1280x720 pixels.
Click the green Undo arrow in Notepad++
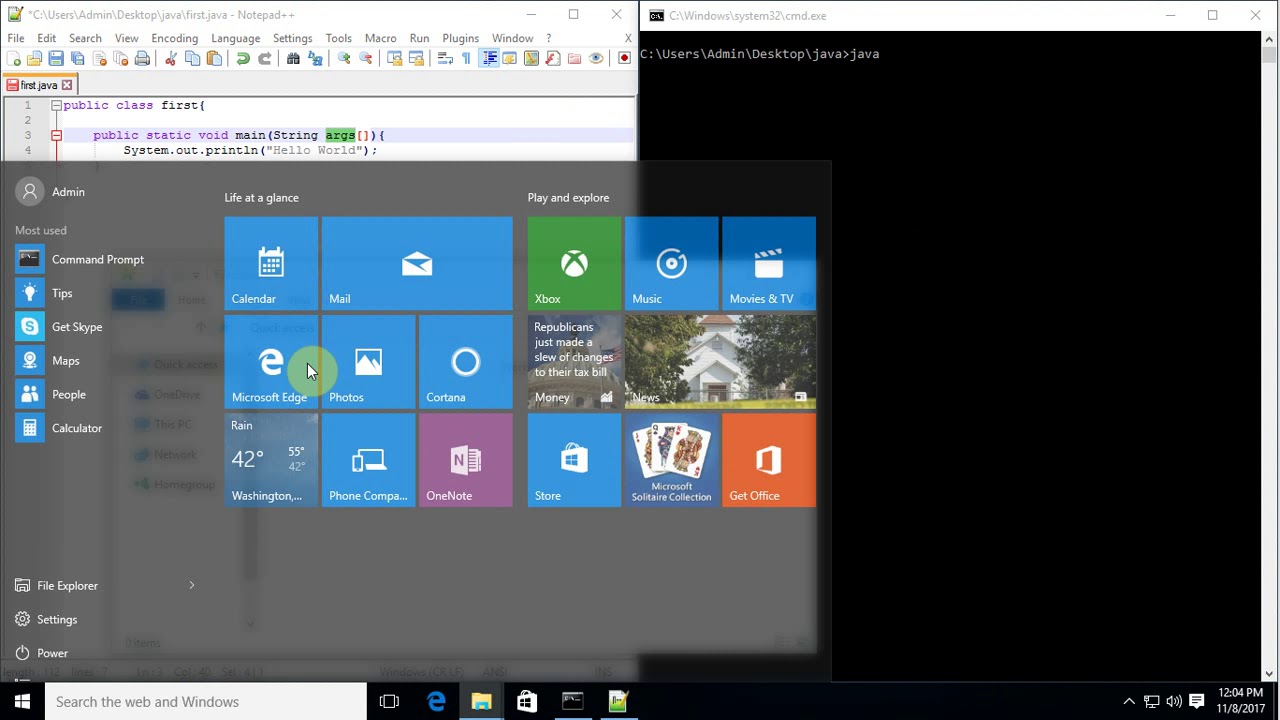point(243,59)
